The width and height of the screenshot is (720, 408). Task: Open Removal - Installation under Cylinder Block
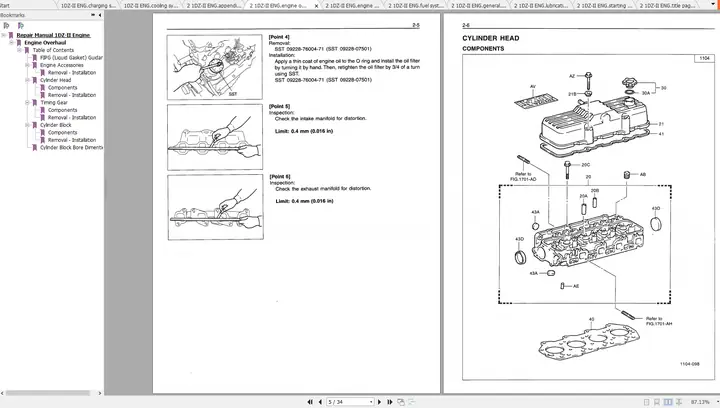point(72,140)
